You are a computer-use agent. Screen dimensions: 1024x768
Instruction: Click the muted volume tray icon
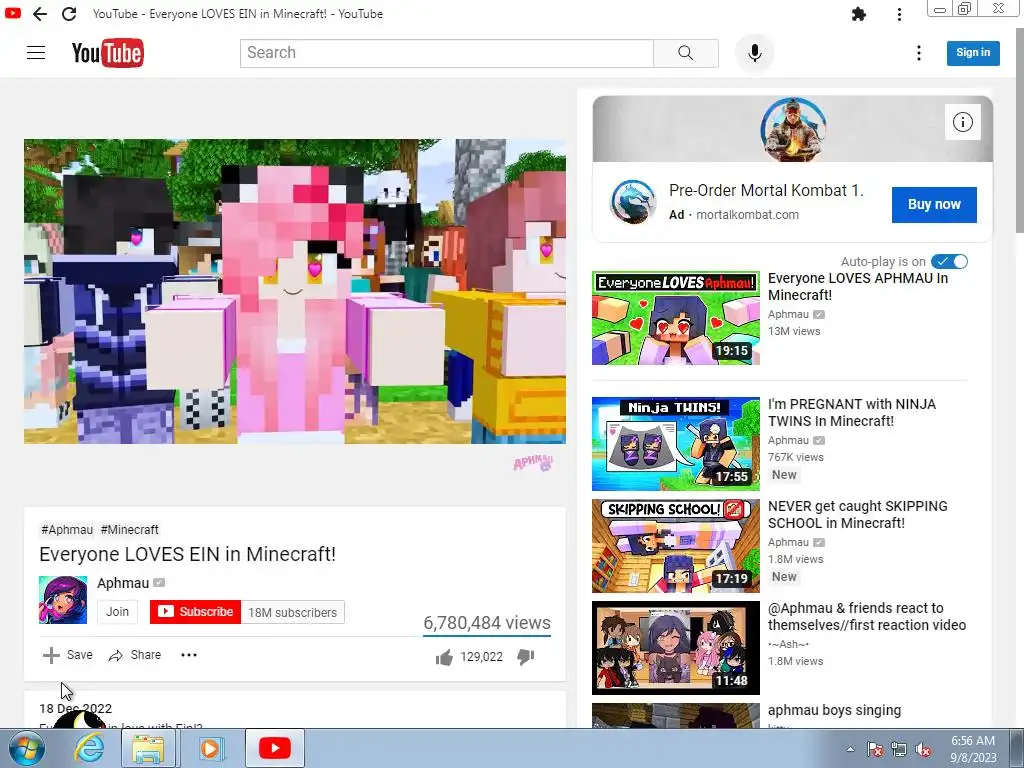923,750
